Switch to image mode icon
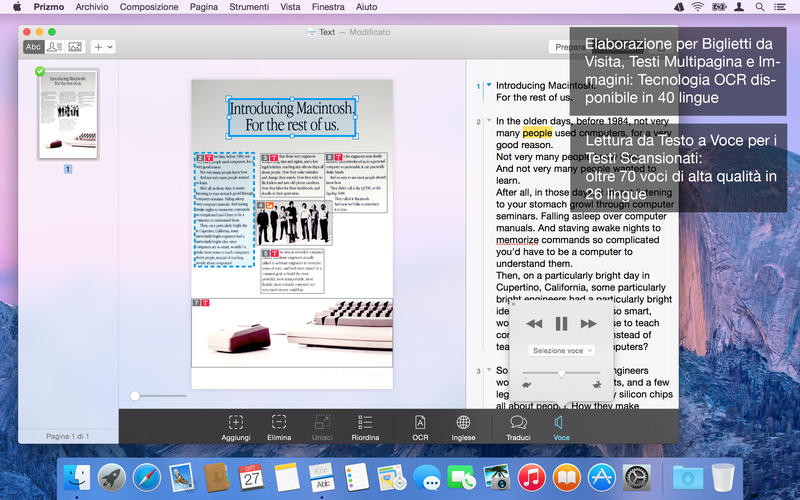 coord(75,47)
